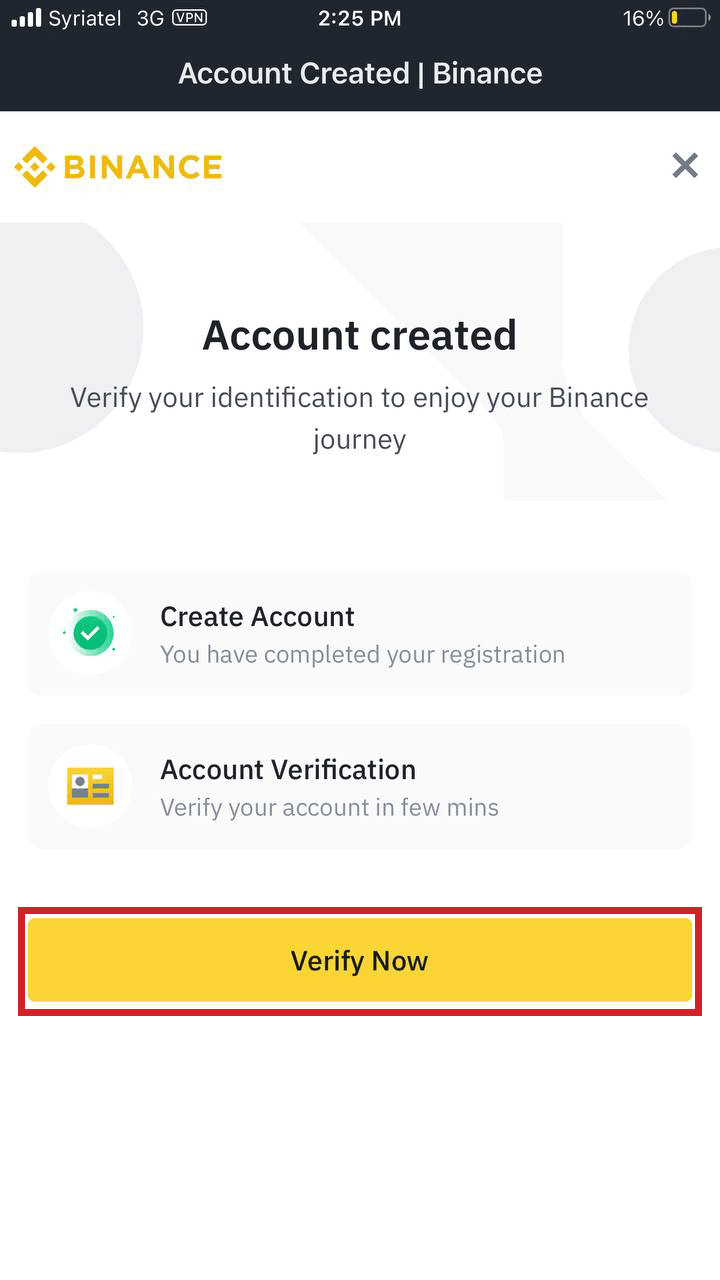Viewport: 720px width, 1280px height.
Task: Tap 'Verify your account in few mins' text
Action: pos(329,808)
